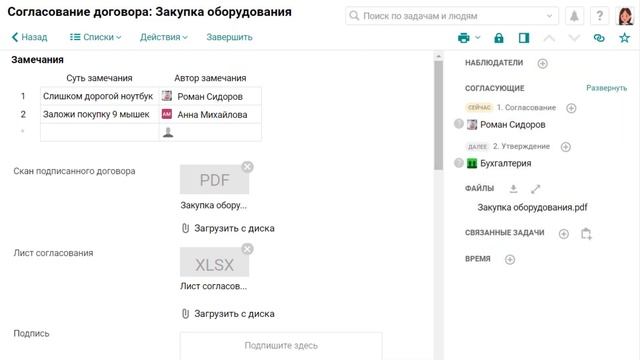Screen dimensions: 640x360
Task: Click the 2. Утверждение step label
Action: point(521,146)
